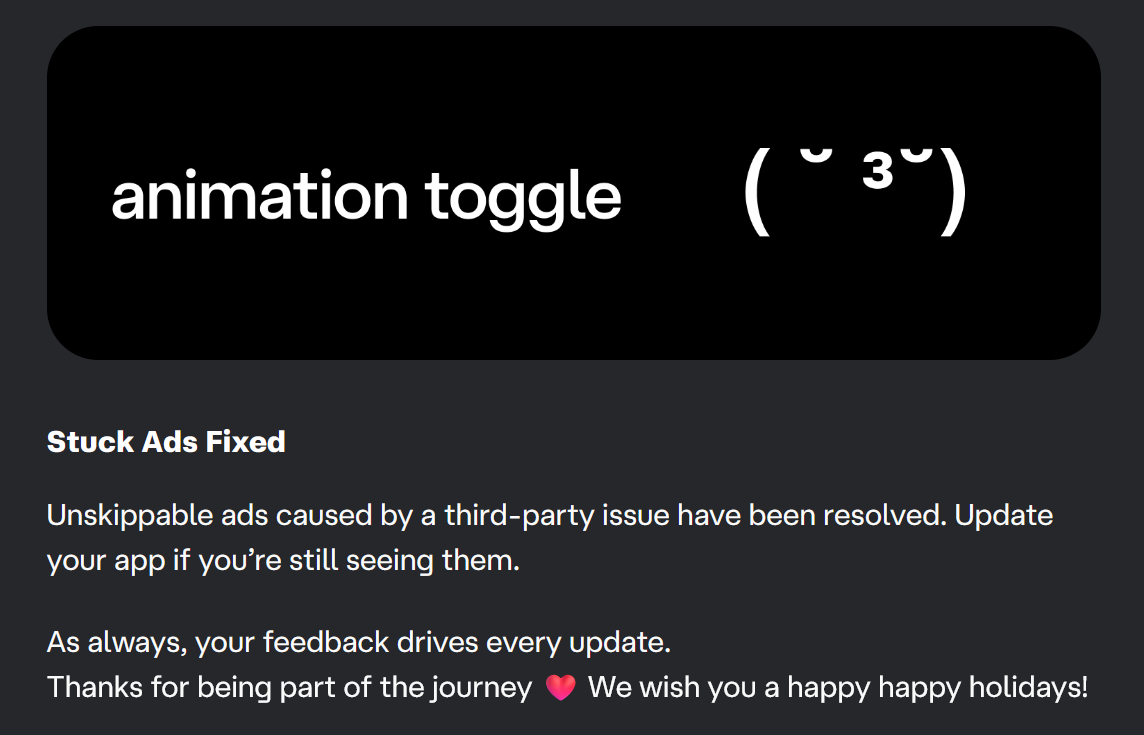Click the word "toggle" in the banner
Screen dimensions: 1144x735
click(523, 199)
